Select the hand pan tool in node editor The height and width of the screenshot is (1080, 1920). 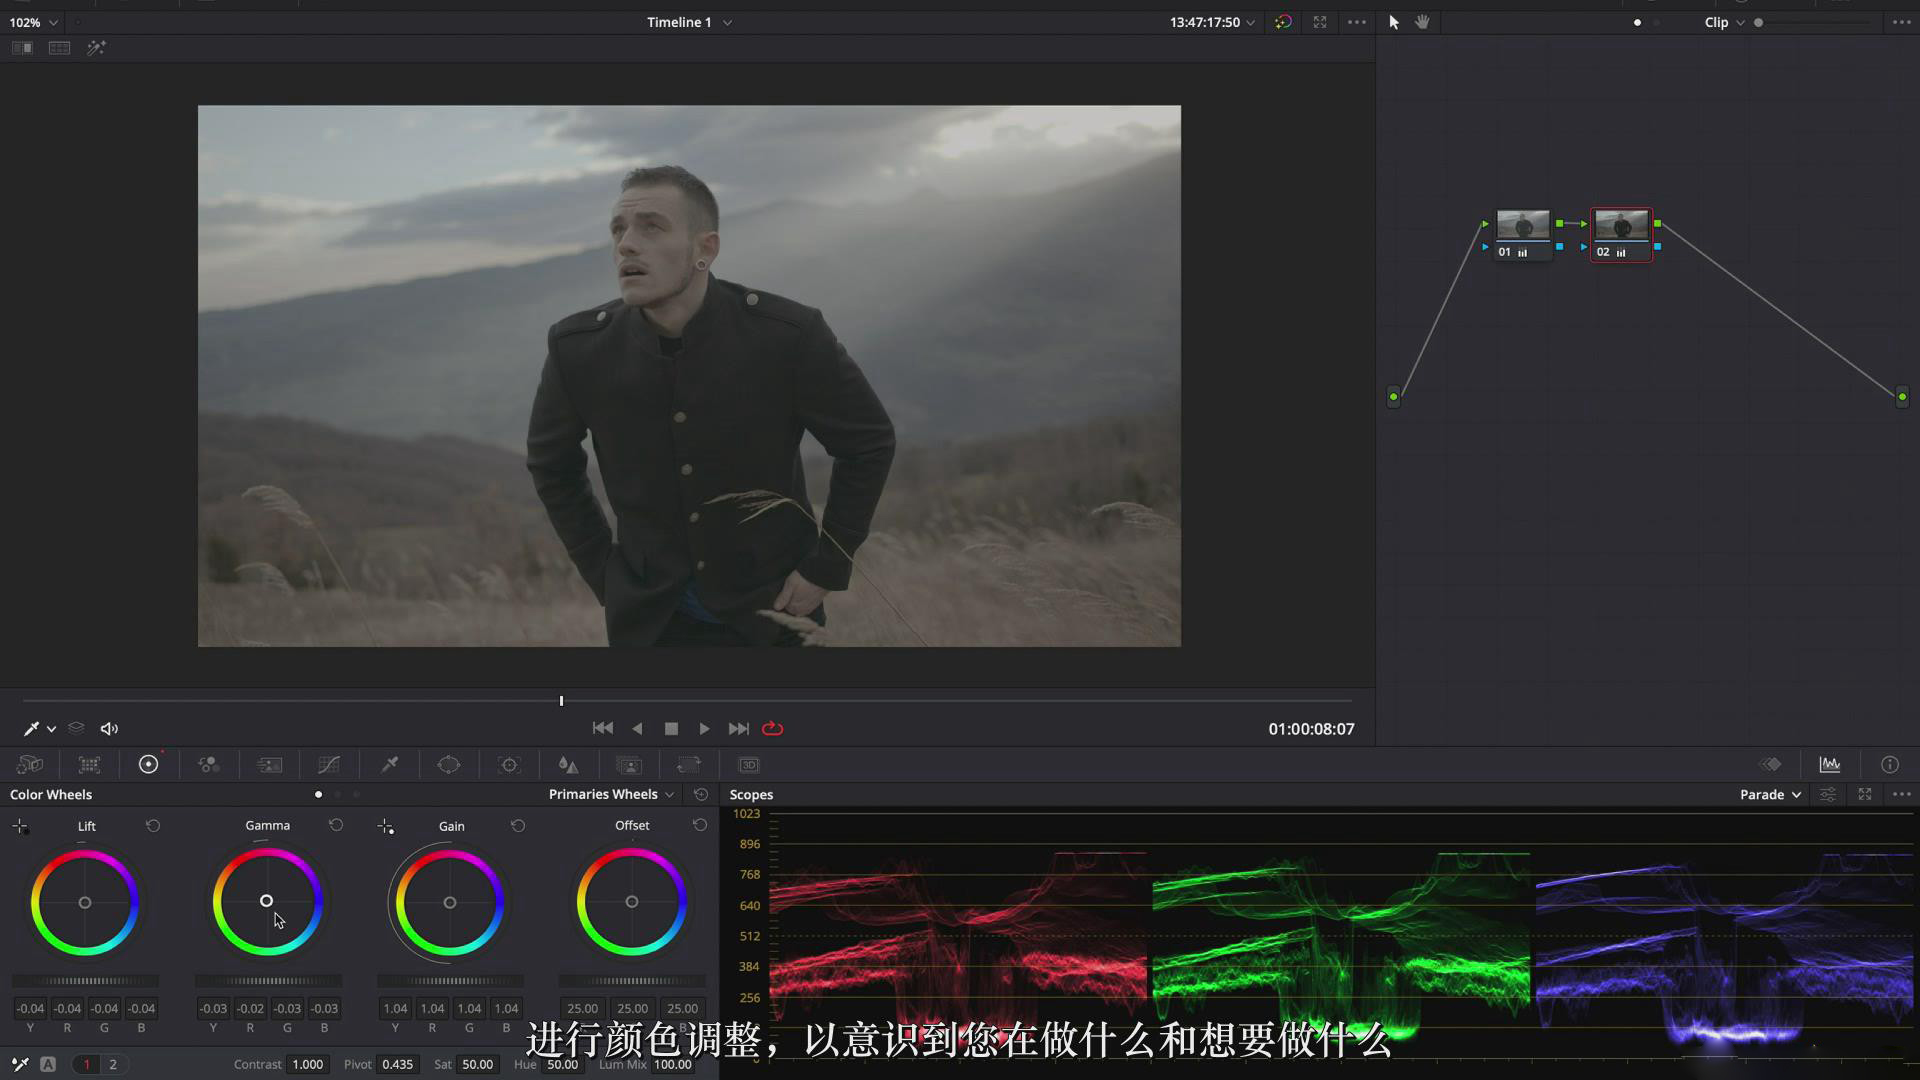pyautogui.click(x=1422, y=22)
